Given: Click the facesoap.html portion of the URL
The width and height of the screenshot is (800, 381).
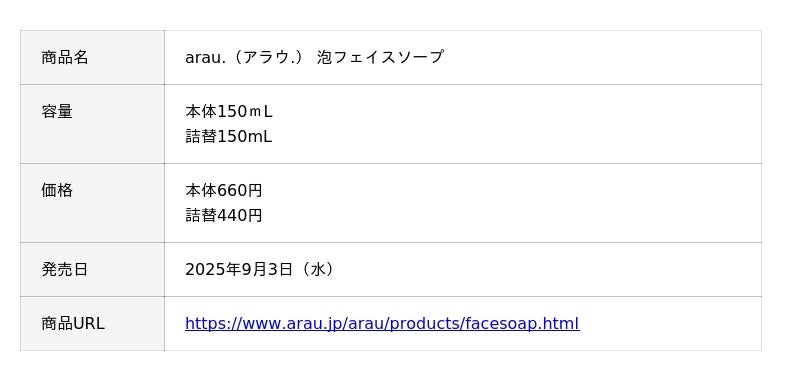Looking at the screenshot, I should (523, 323).
